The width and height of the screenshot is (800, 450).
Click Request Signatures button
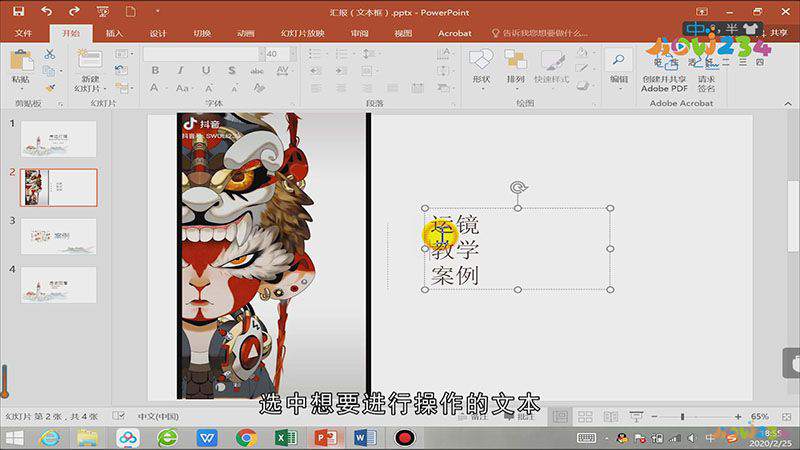707,74
